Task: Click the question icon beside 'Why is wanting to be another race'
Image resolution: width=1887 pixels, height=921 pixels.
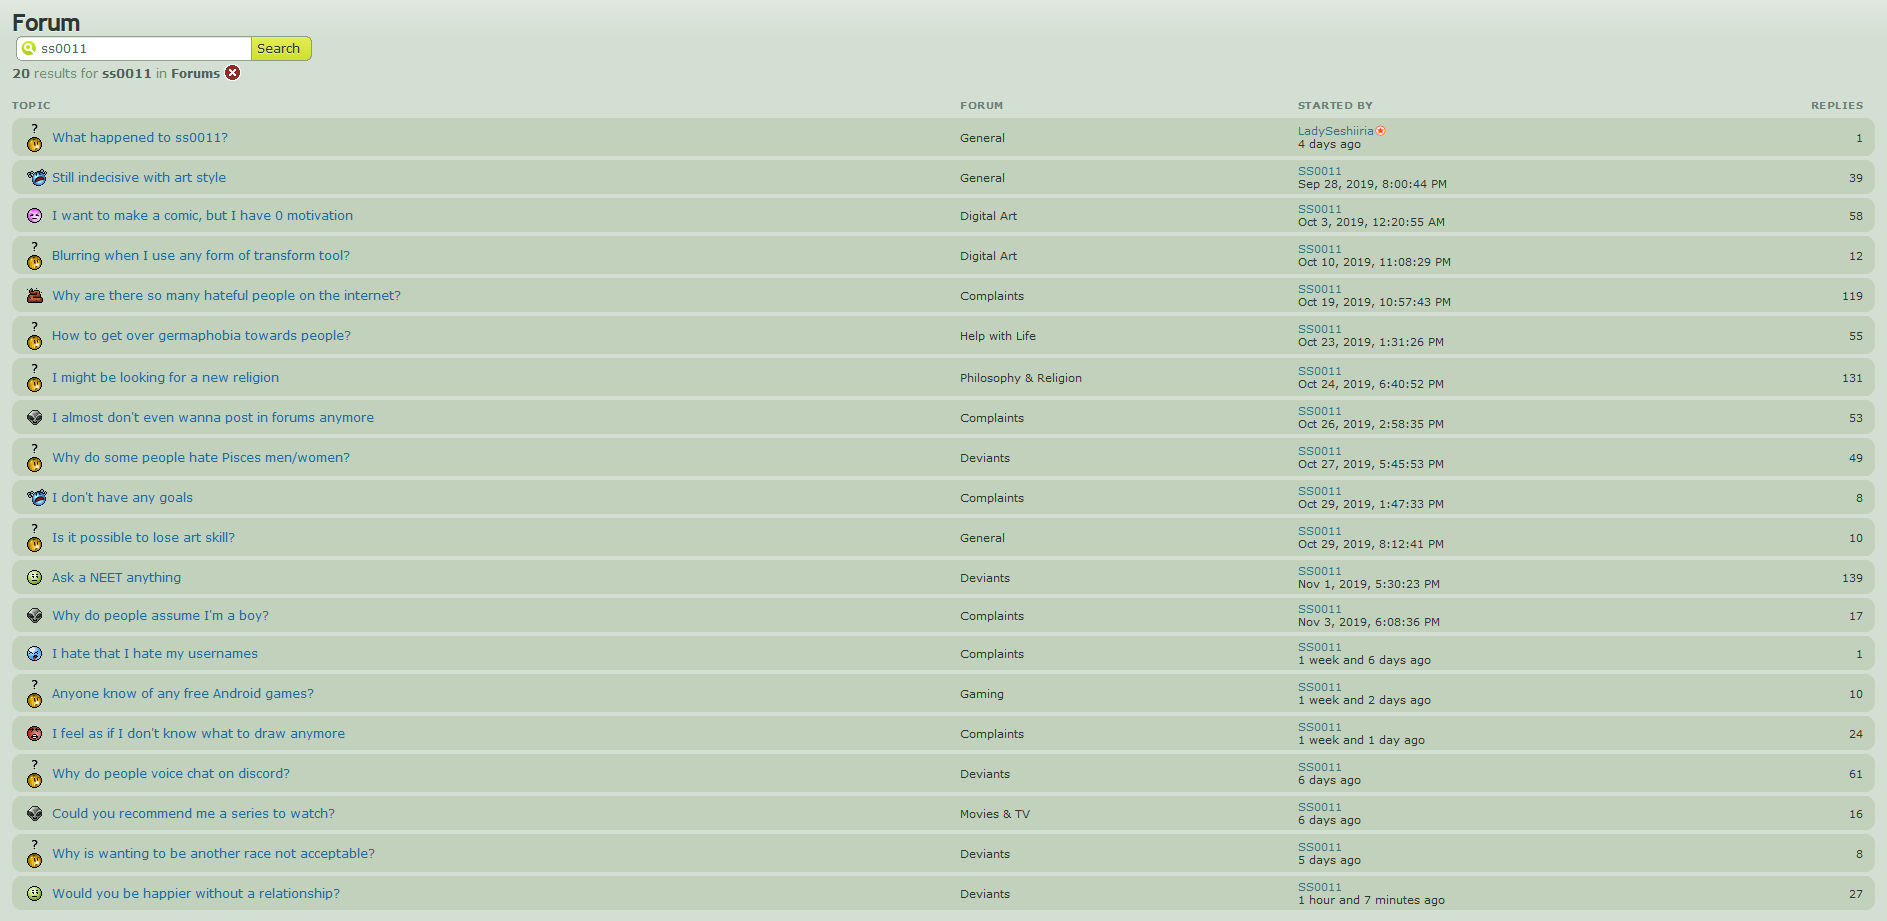Action: [34, 854]
